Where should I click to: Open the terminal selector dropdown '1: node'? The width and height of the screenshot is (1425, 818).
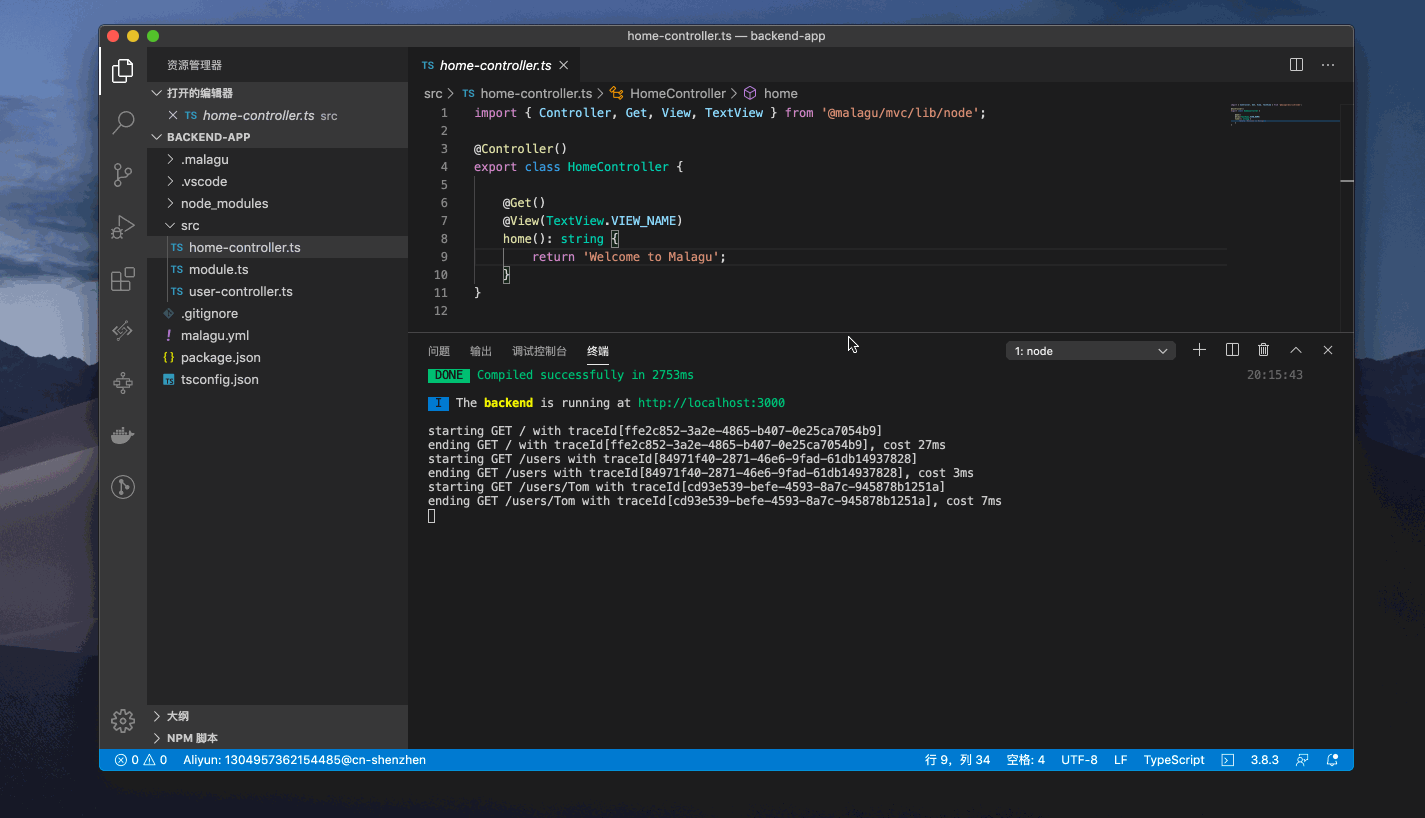coord(1091,351)
